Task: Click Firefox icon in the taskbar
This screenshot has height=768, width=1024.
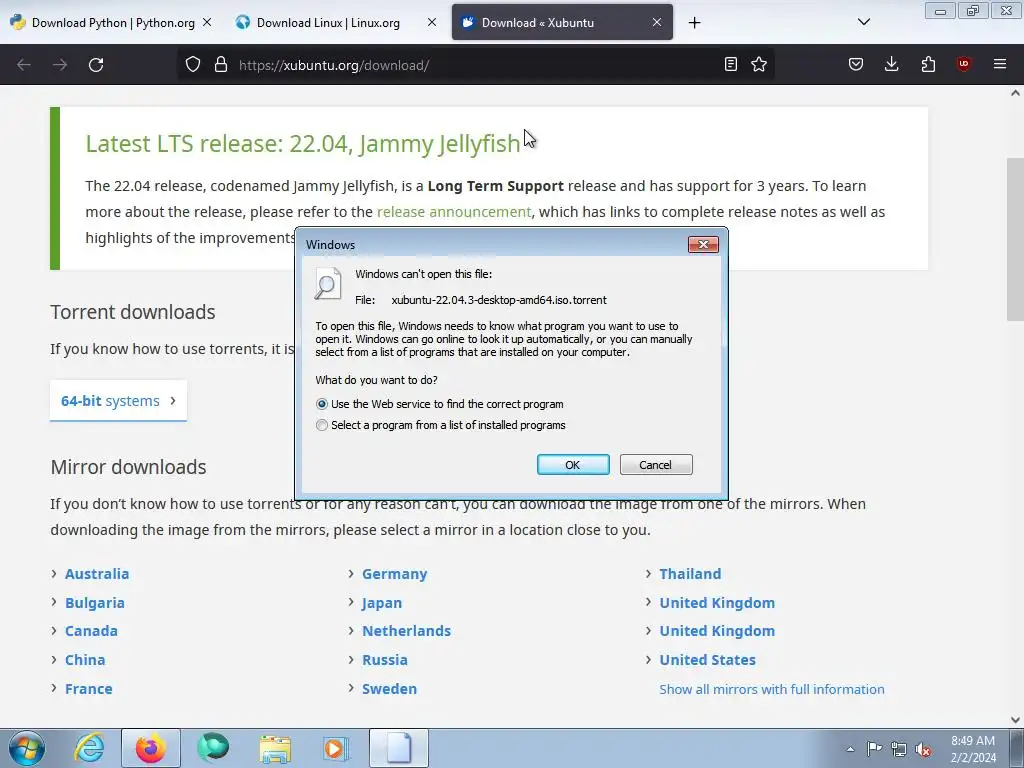Action: click(x=151, y=748)
